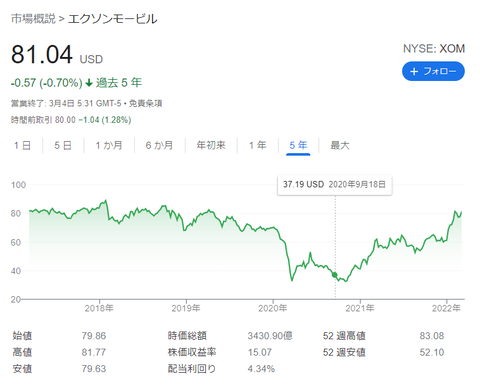Click the 時価総額 value 3430.90億
The height and width of the screenshot is (386, 480).
(x=270, y=336)
